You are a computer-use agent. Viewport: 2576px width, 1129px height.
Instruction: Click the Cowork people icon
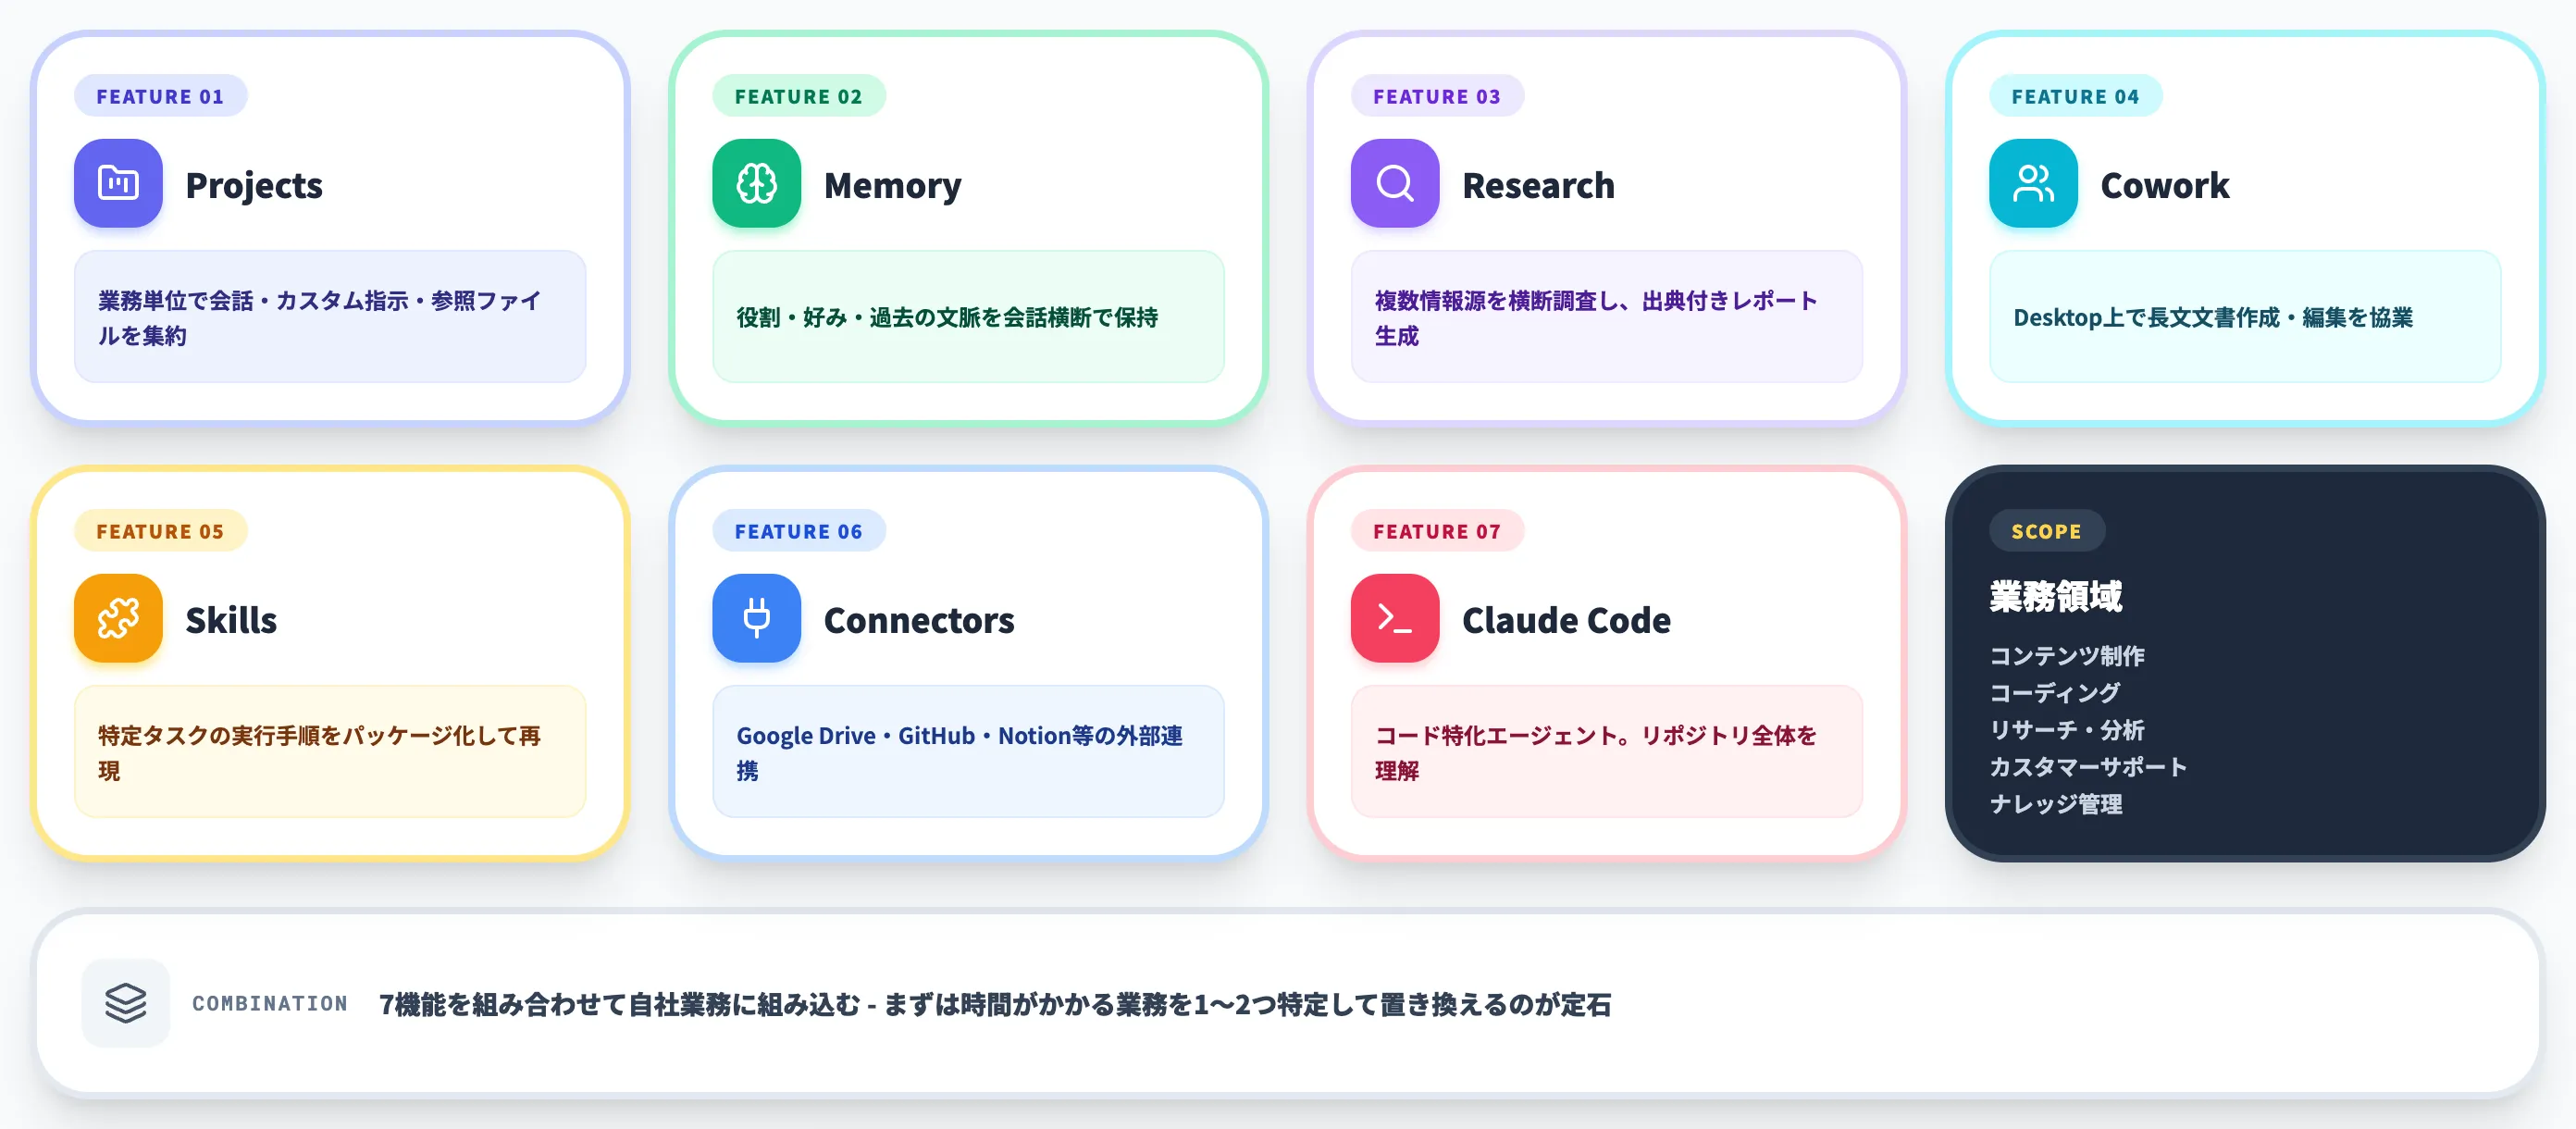(x=2033, y=183)
